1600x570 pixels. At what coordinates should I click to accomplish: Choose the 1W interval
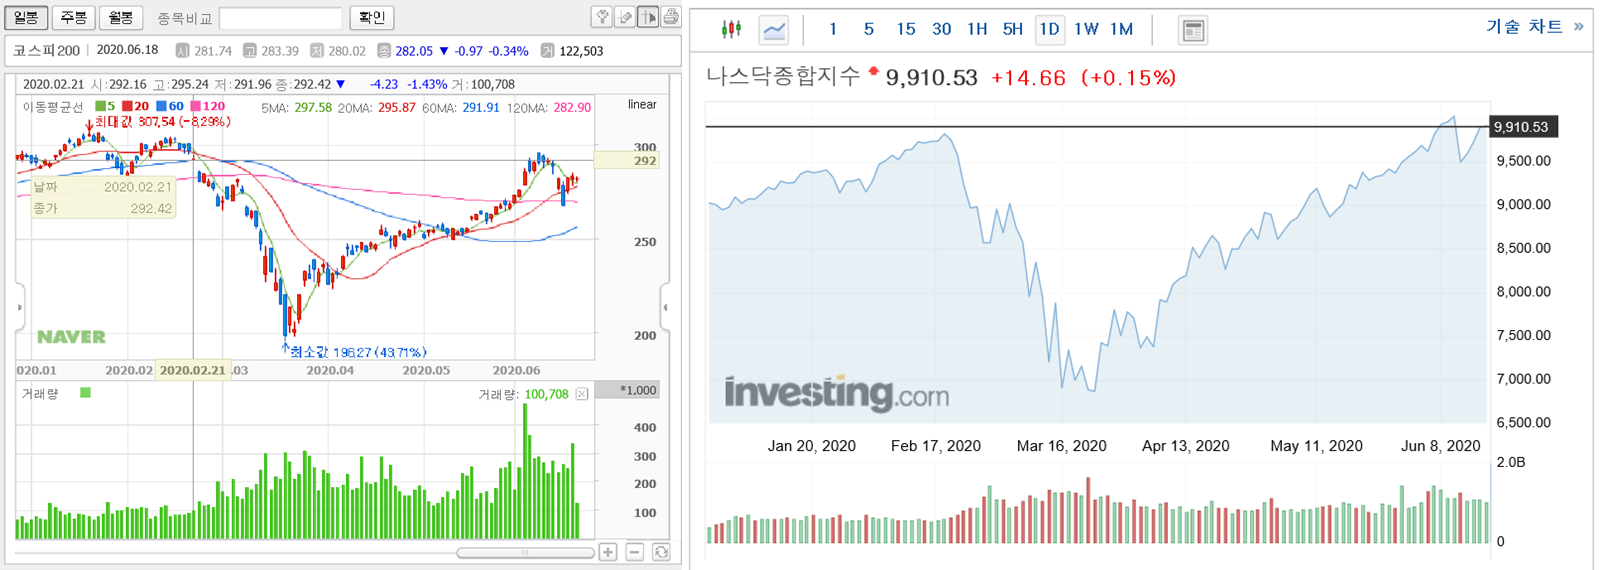(x=1086, y=29)
